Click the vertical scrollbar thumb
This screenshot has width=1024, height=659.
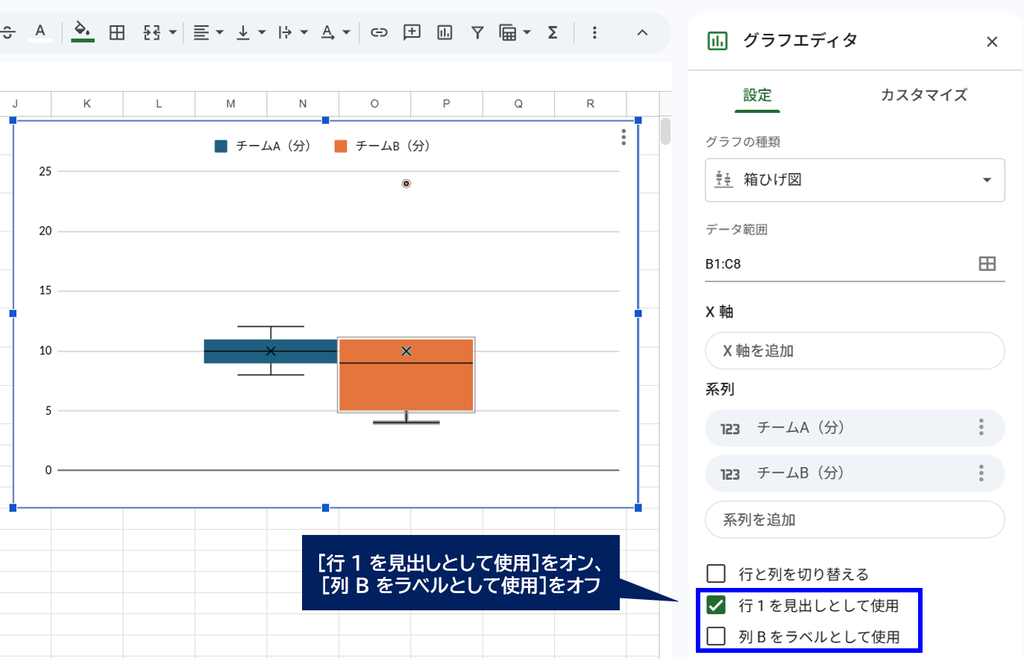[665, 131]
